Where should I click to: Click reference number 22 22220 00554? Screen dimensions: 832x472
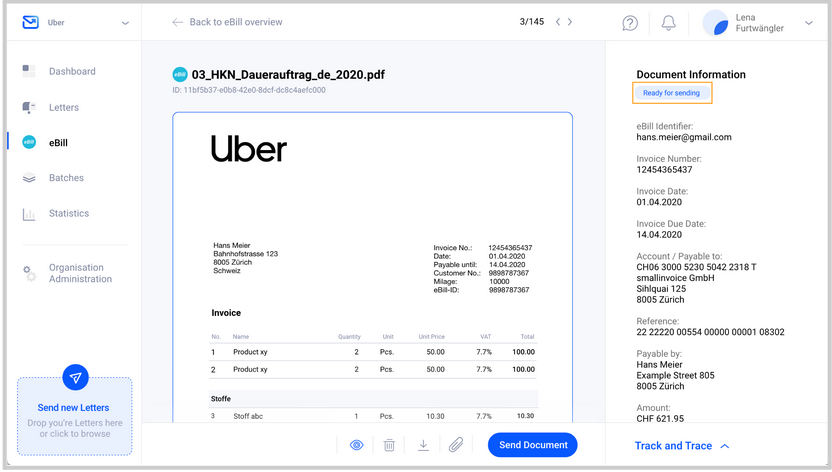(710, 332)
